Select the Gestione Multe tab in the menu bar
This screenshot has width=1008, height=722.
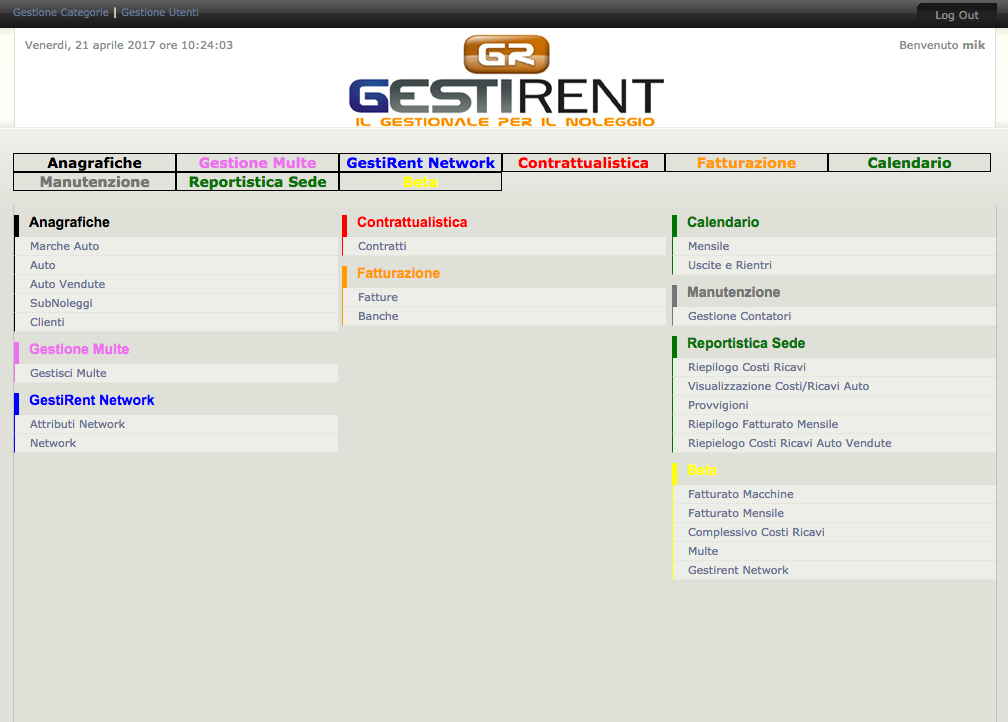point(257,163)
